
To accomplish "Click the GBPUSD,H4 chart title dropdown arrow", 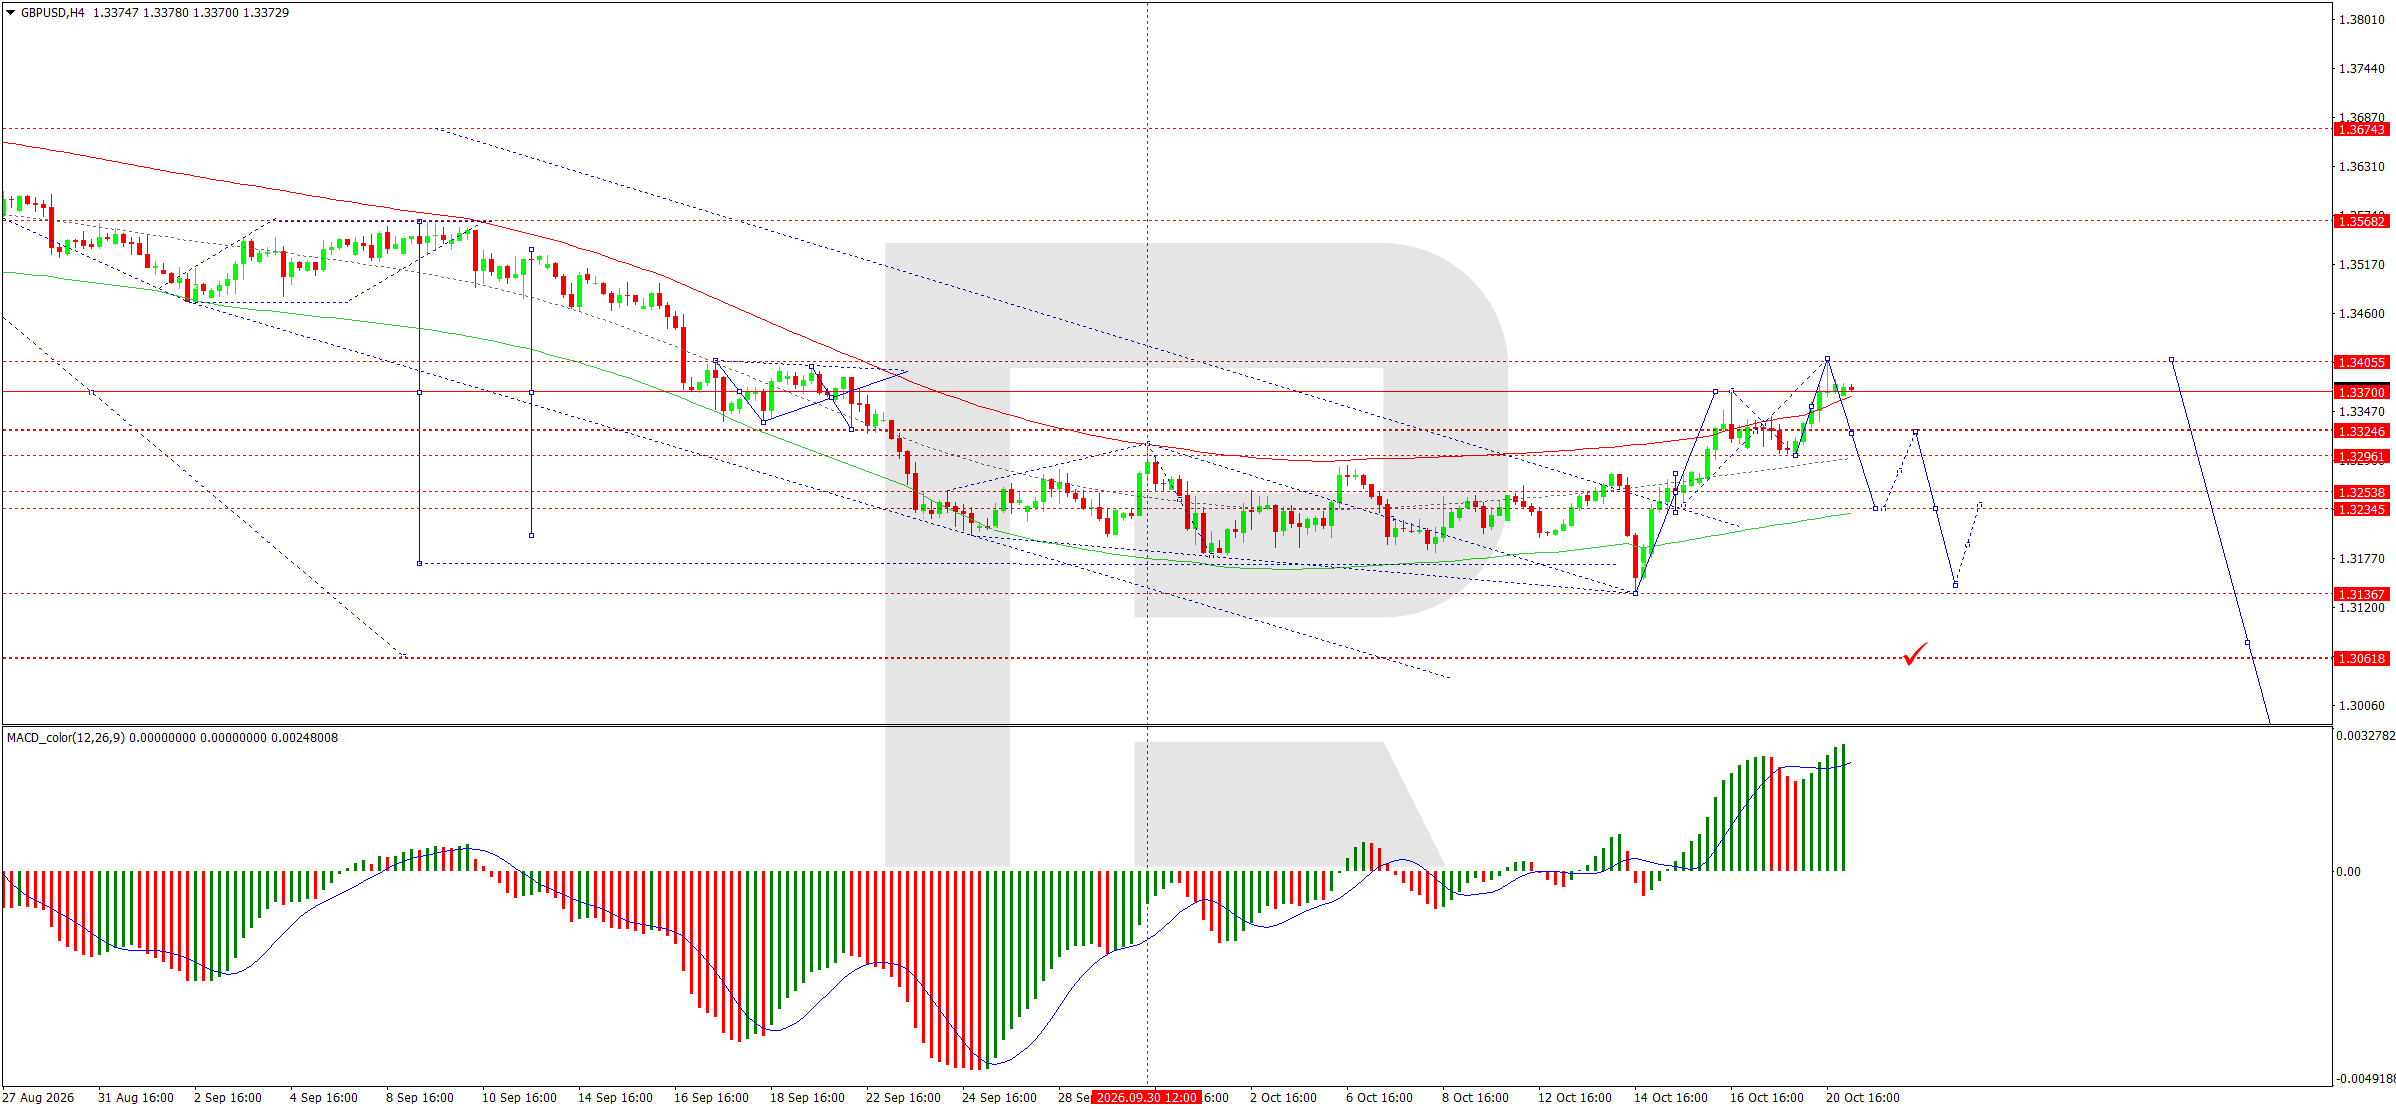I will (x=10, y=13).
